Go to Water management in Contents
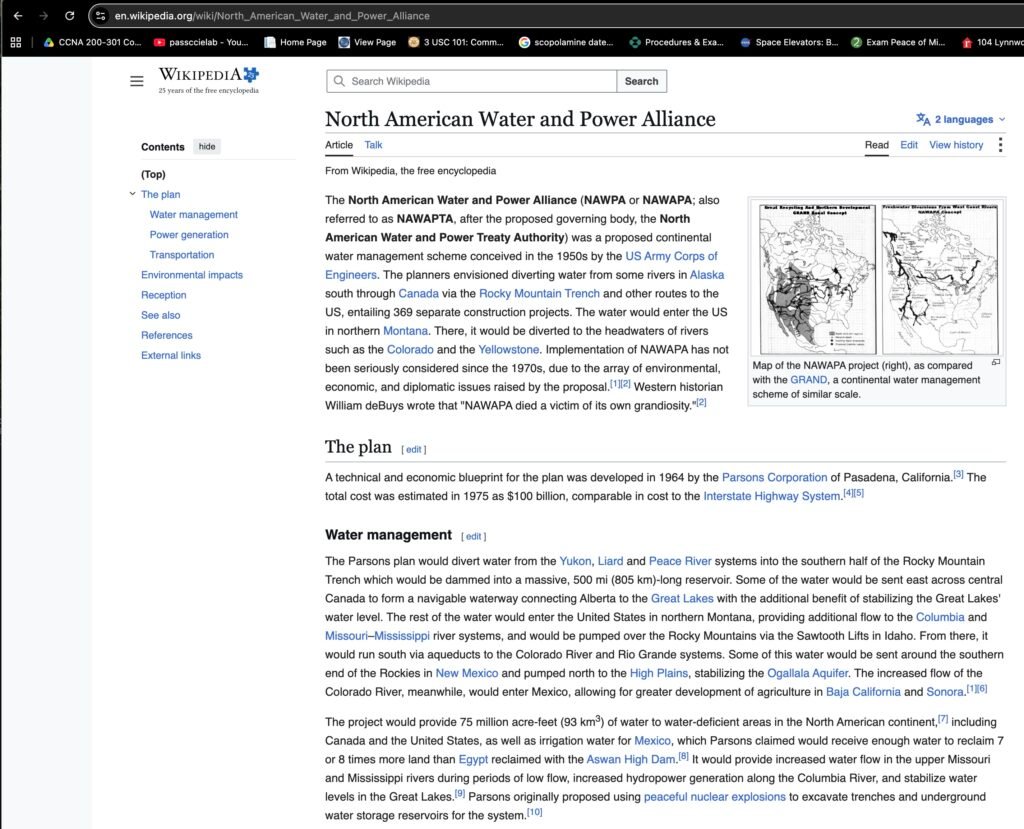 pyautogui.click(x=193, y=214)
